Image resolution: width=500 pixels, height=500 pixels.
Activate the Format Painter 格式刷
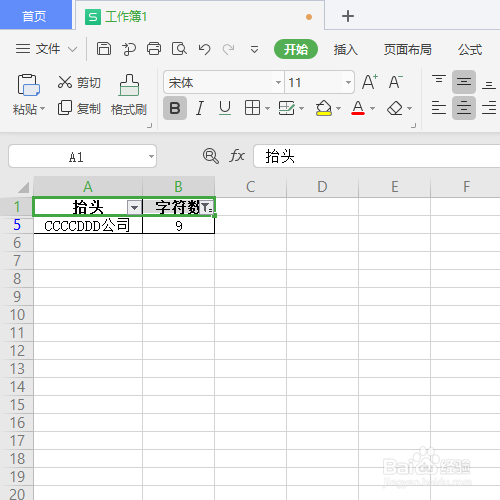point(129,95)
